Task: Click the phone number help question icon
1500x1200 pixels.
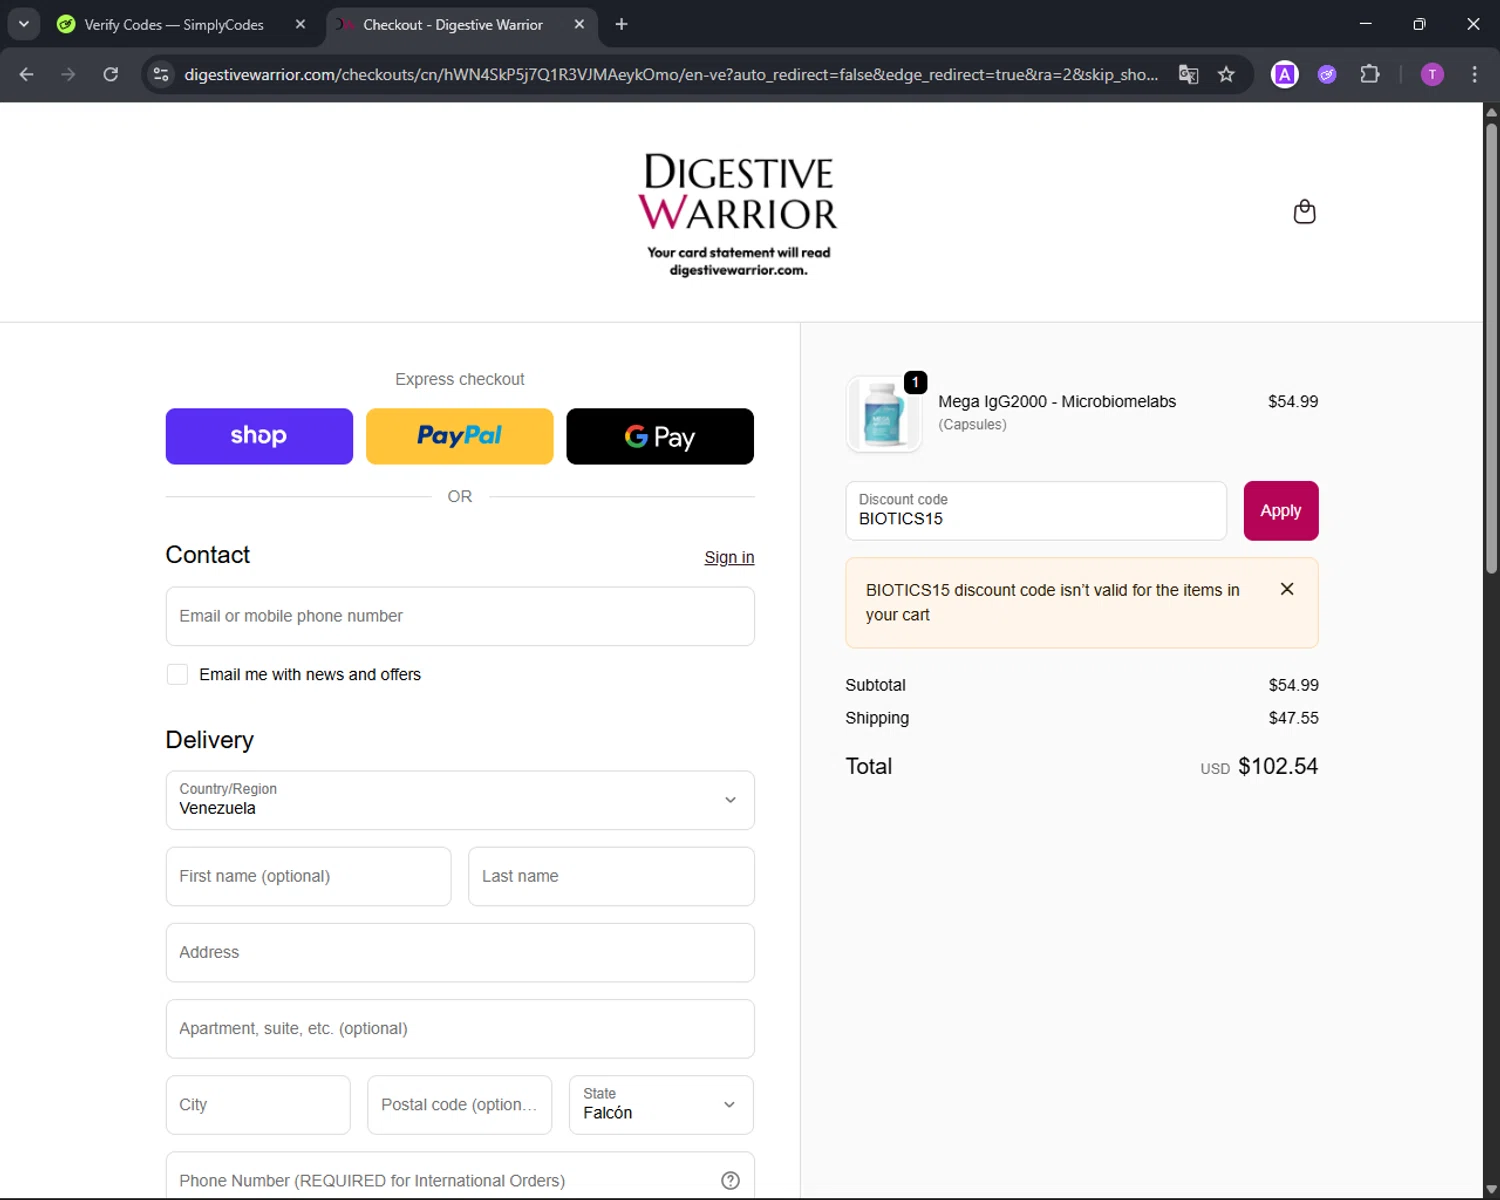Action: click(730, 1180)
